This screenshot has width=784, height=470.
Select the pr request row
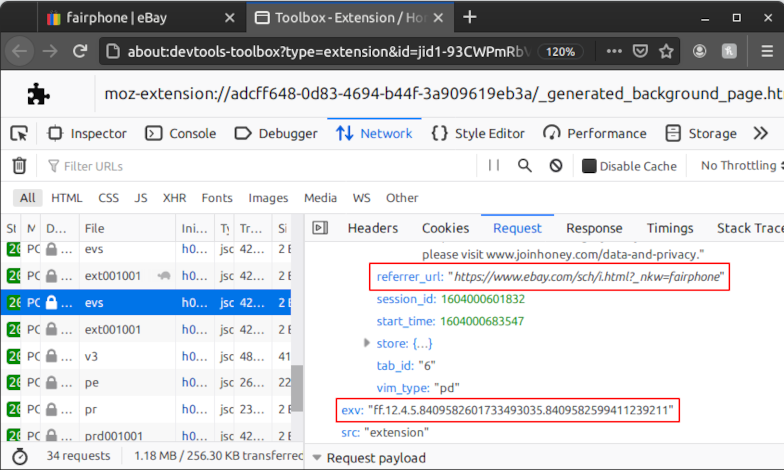coord(146,410)
